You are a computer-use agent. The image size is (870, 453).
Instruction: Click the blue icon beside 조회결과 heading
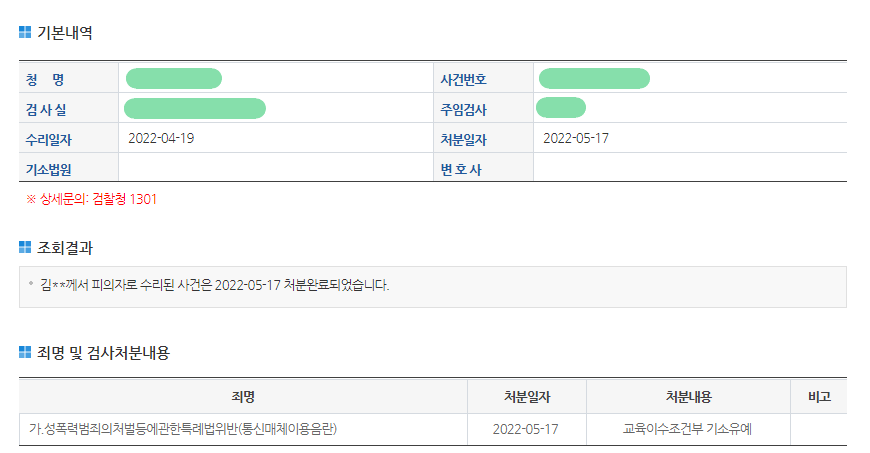(x=25, y=247)
